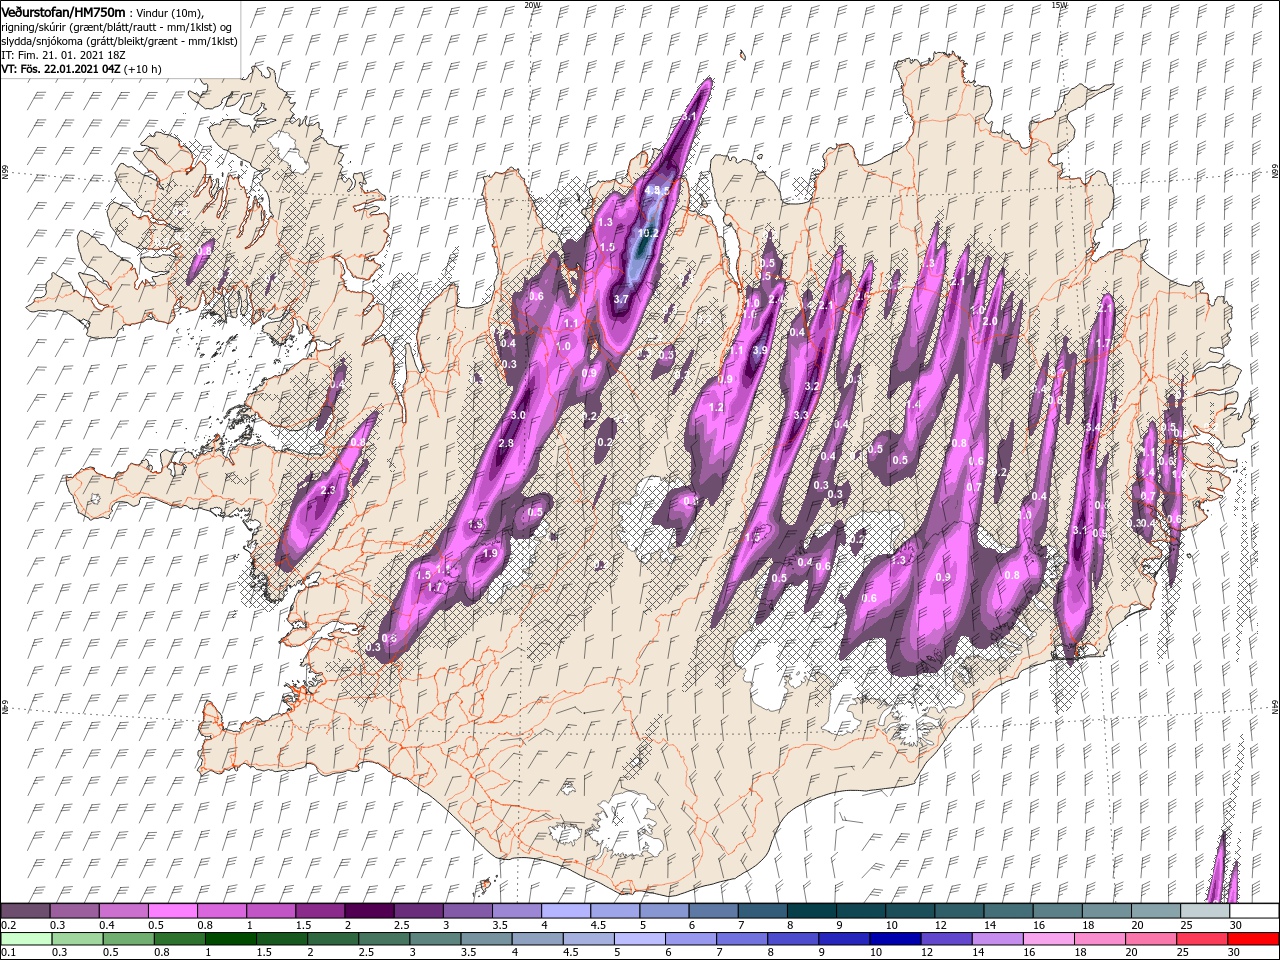1280x960 pixels.
Task: Click the 3.9 precipitation value on map
Action: pos(759,350)
